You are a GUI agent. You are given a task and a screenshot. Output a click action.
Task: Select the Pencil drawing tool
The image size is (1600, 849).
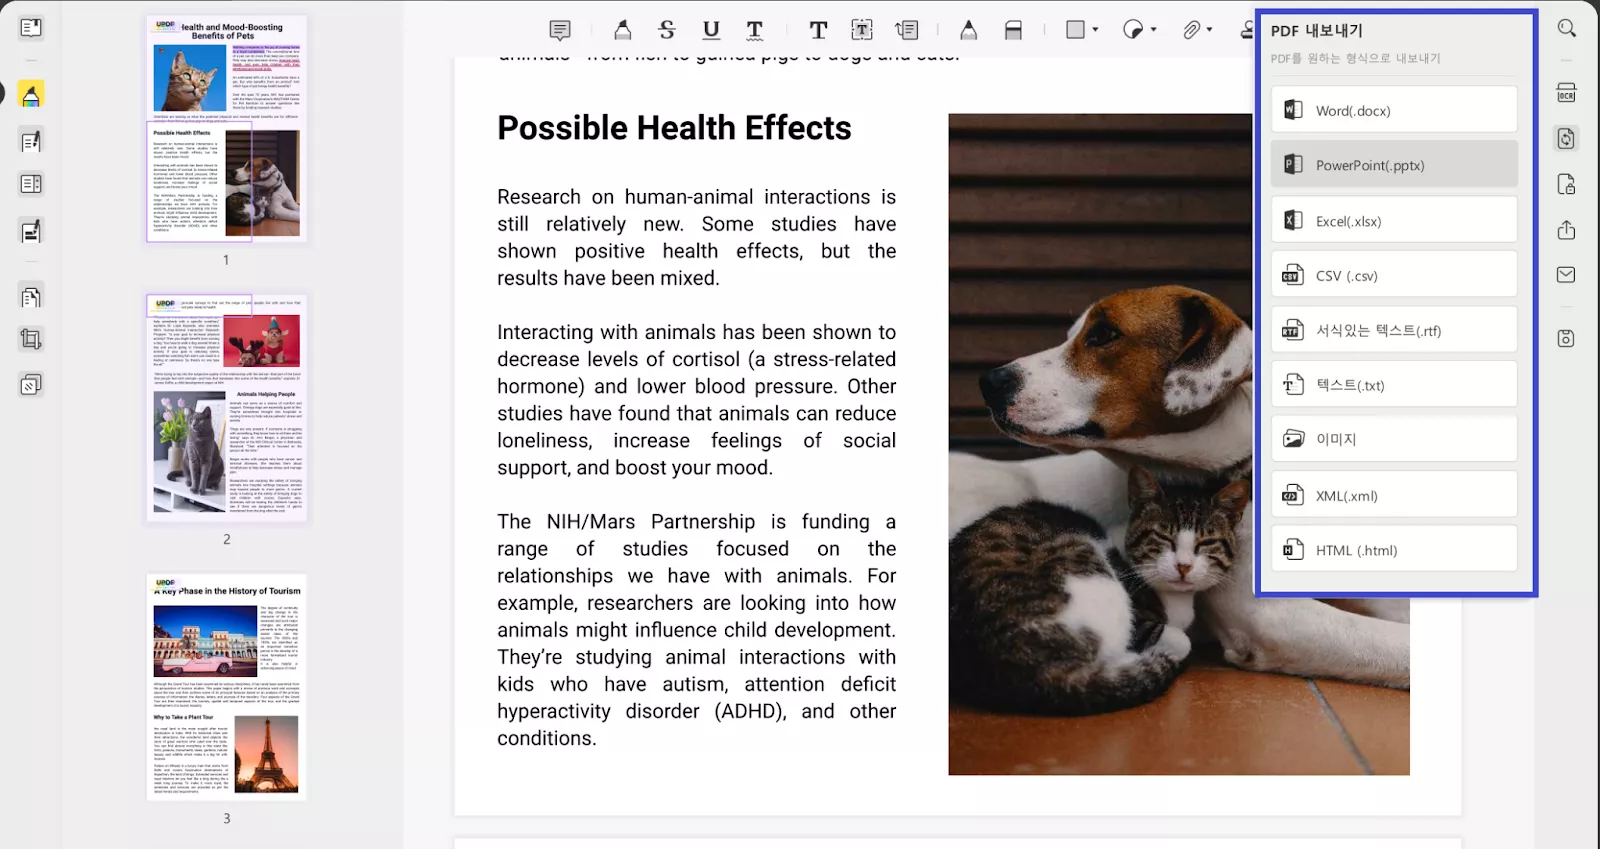pos(968,30)
